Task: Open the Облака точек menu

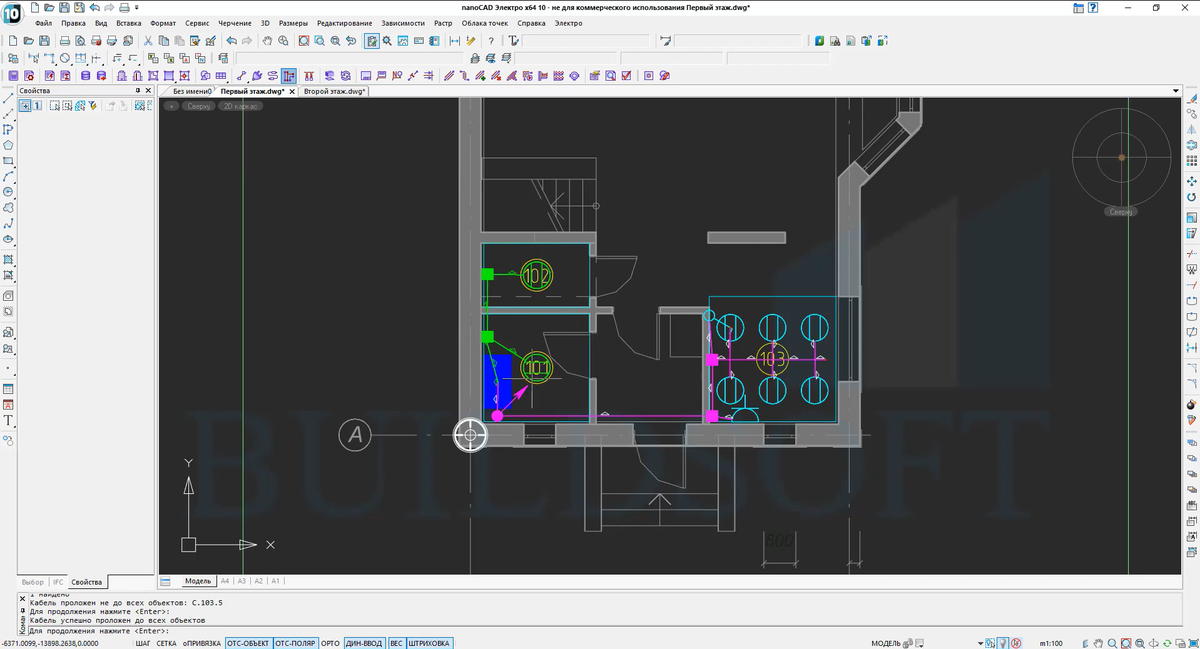Action: [483, 22]
